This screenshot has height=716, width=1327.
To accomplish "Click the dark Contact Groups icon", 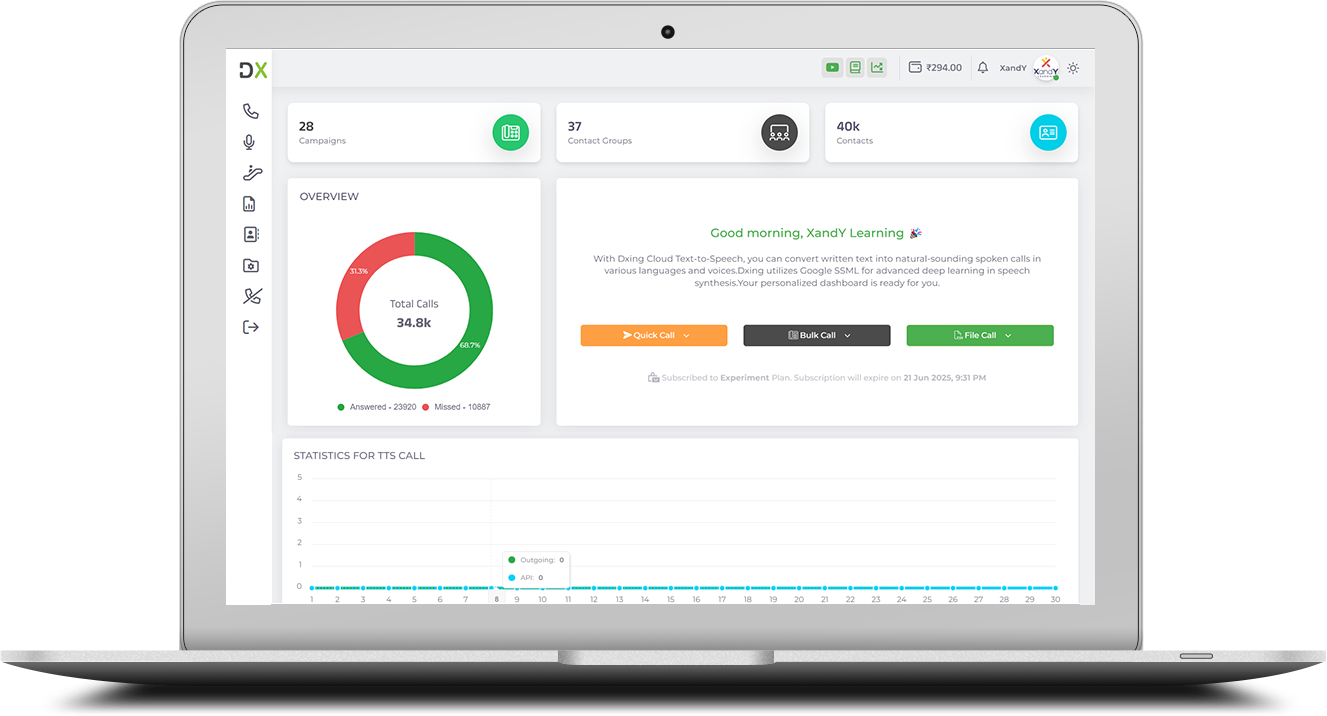I will 779,133.
